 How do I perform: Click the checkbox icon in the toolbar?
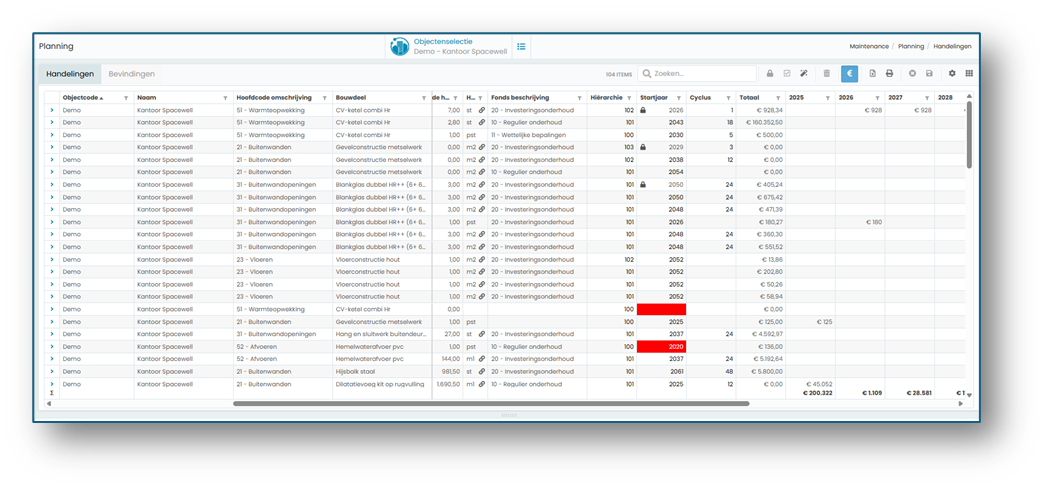click(x=787, y=74)
